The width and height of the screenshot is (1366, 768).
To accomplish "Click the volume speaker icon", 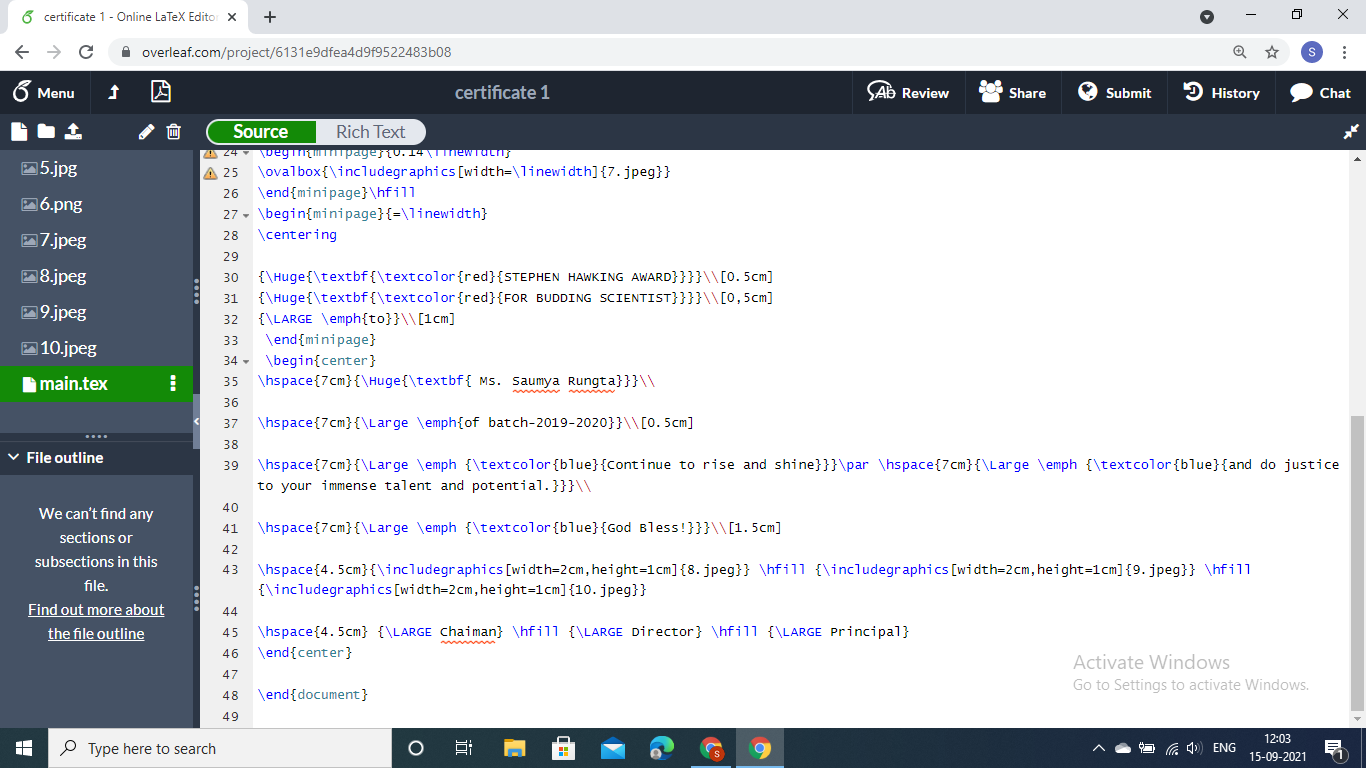I will [1194, 748].
